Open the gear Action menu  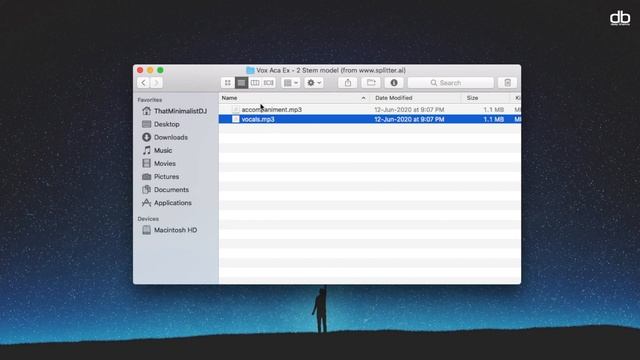(314, 83)
